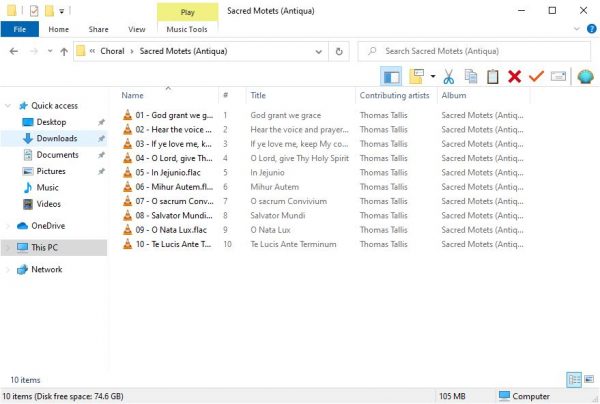
Task: Click the orange checkmark Properties icon
Action: pos(536,77)
